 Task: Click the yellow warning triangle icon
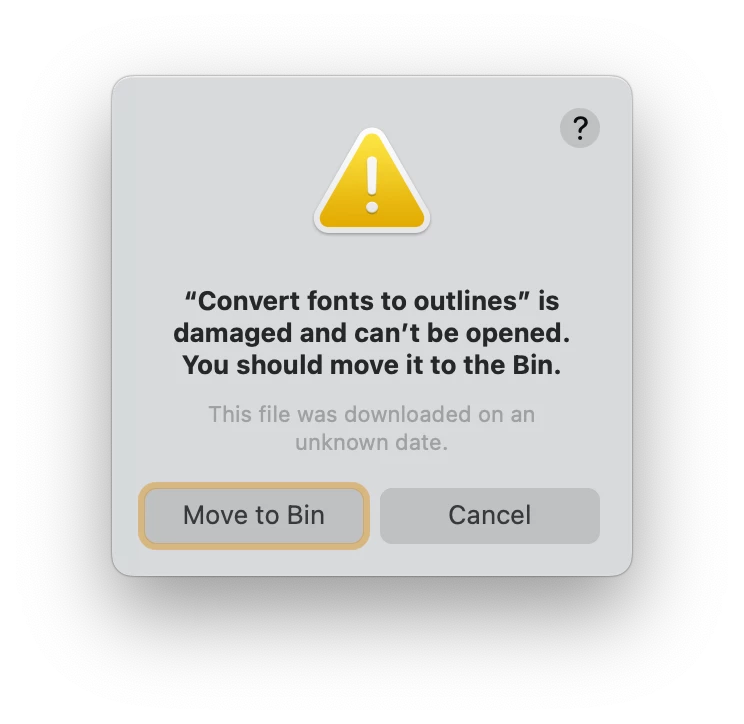372,181
